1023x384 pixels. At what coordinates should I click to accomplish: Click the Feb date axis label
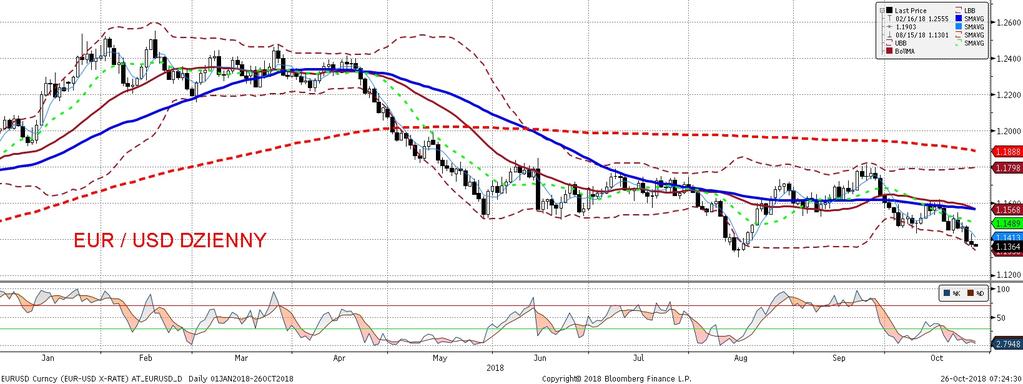[x=145, y=358]
